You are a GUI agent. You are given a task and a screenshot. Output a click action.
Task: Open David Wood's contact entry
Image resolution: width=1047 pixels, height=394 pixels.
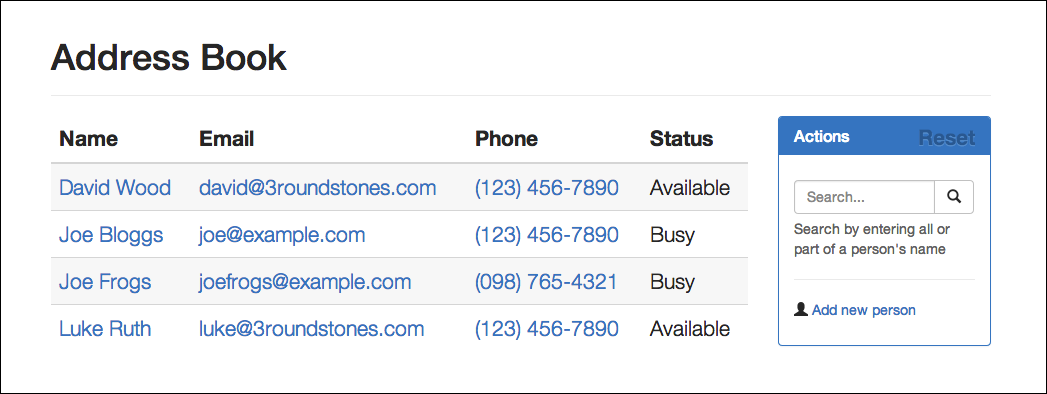pos(115,188)
